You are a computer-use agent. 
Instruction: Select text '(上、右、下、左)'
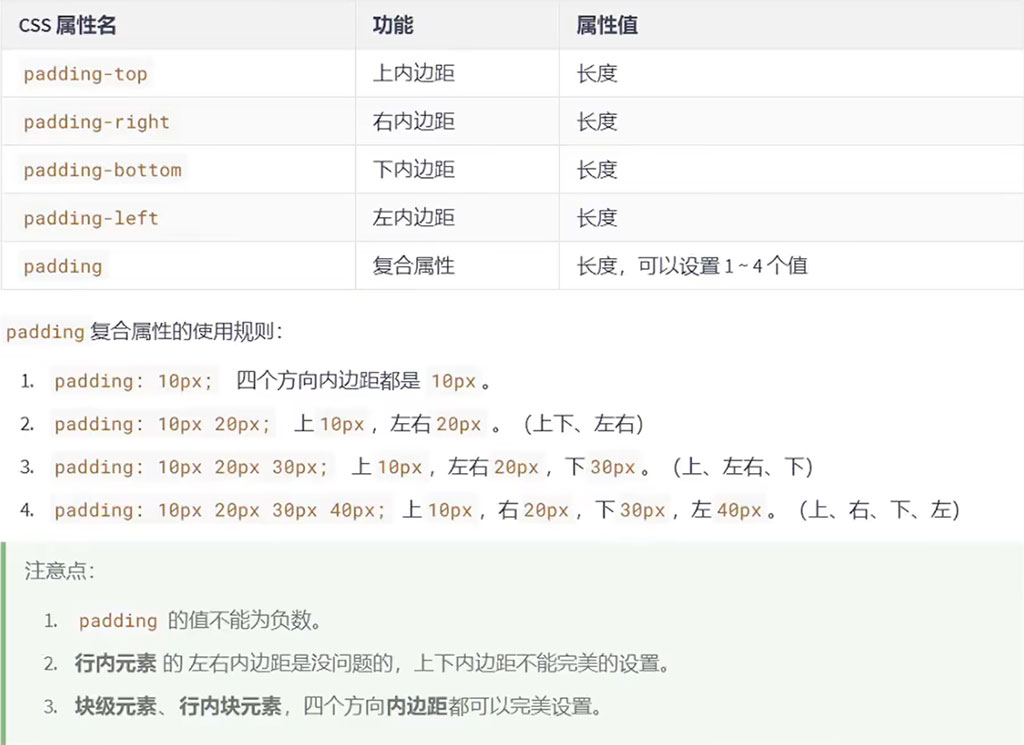879,509
